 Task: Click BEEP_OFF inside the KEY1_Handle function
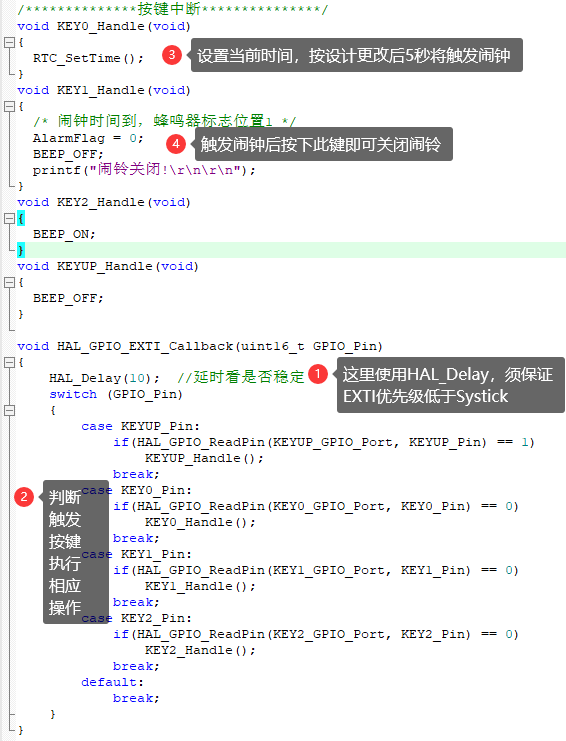[x=68, y=155]
